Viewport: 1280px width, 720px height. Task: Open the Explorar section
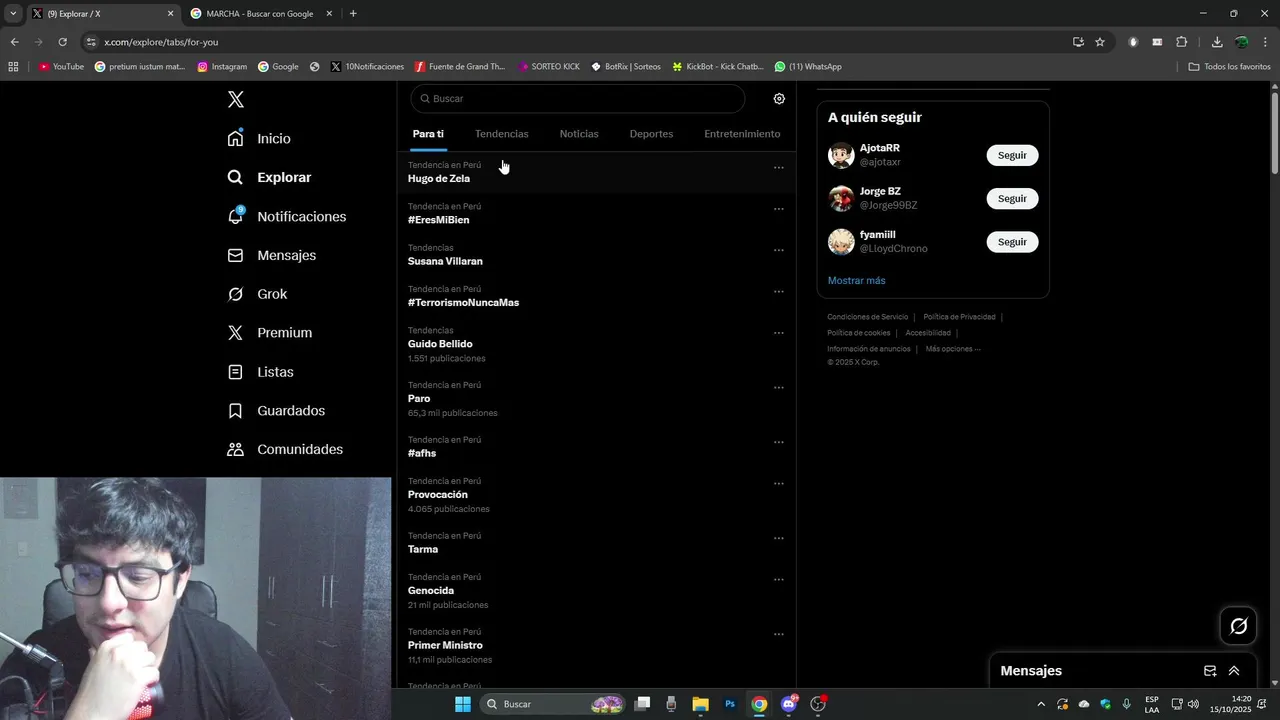click(x=269, y=177)
